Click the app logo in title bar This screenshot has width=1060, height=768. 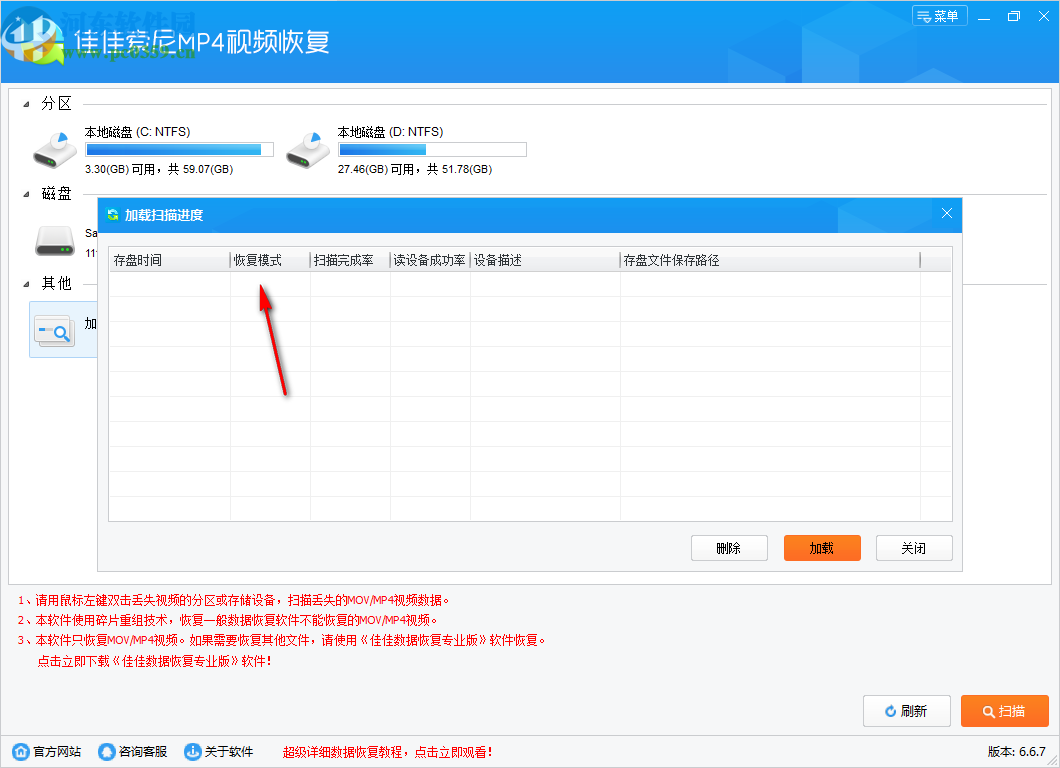tap(32, 37)
